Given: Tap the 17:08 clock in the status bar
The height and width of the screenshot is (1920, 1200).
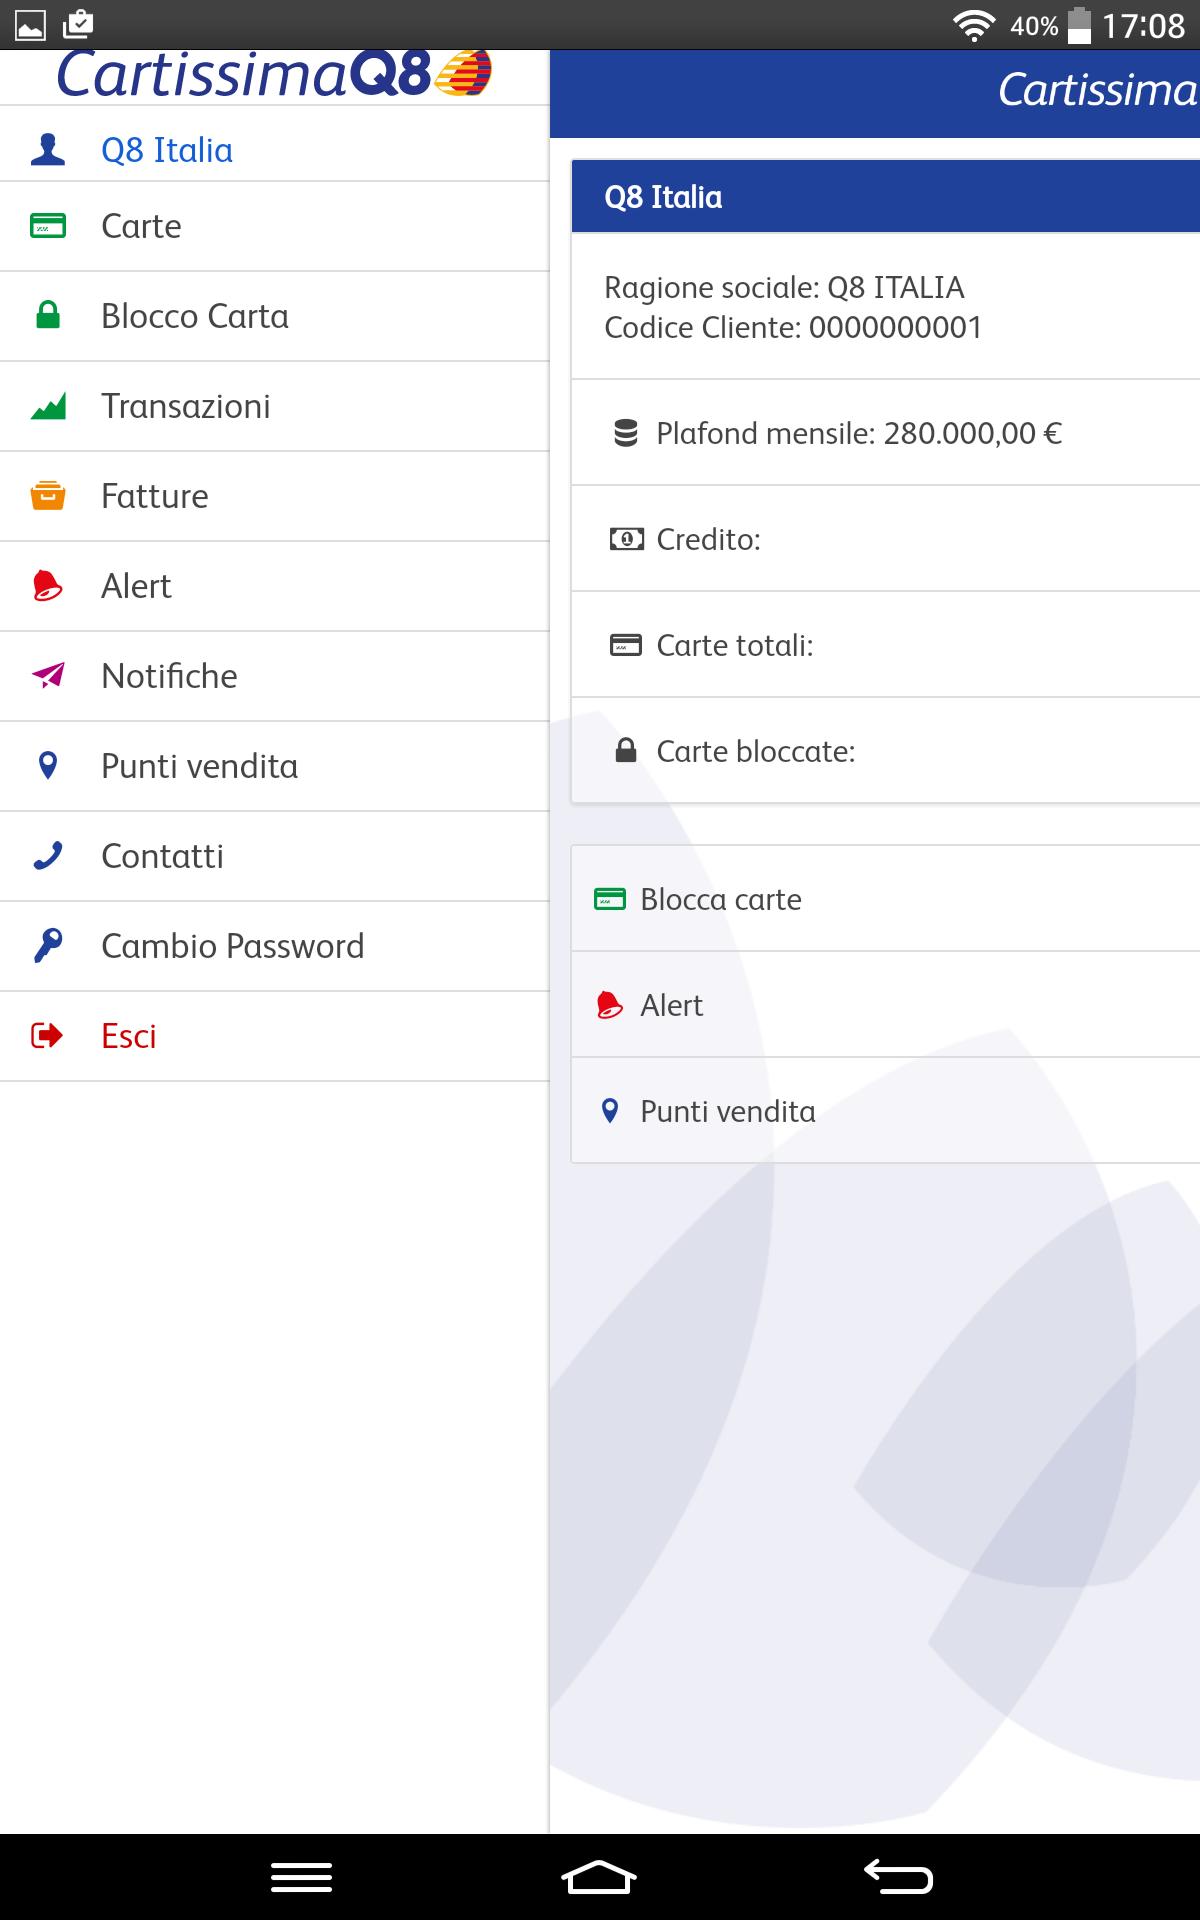Looking at the screenshot, I should point(1143,25).
